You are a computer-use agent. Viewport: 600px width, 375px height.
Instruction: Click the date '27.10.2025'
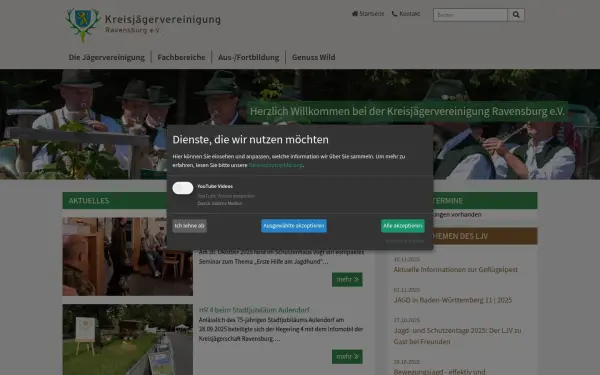pos(407,320)
